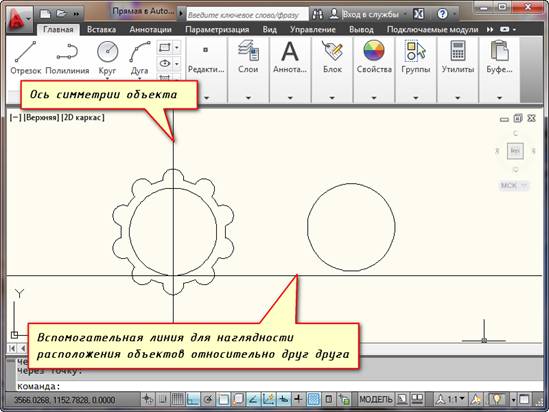Toggle object snap in status bar
549x412 pixels.
pyautogui.click(x=223, y=399)
